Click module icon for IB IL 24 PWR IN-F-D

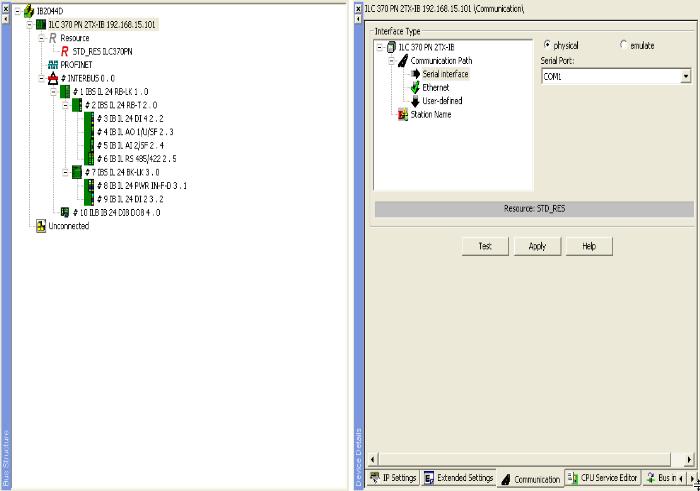coord(89,185)
